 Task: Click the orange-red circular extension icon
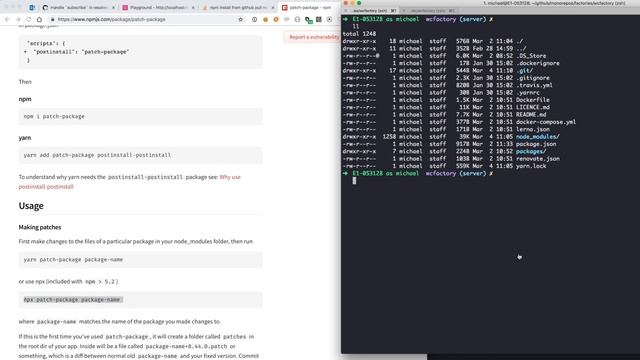coord(276,19)
